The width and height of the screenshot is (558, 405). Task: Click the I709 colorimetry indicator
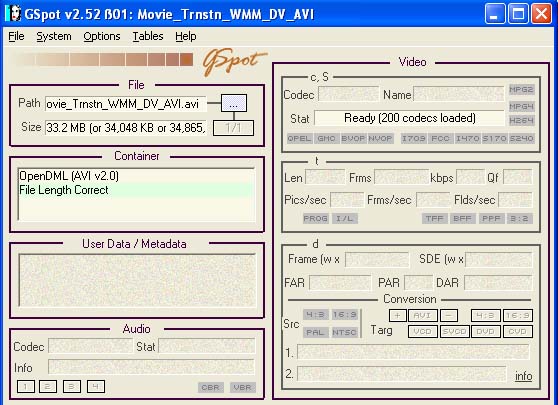tap(413, 138)
